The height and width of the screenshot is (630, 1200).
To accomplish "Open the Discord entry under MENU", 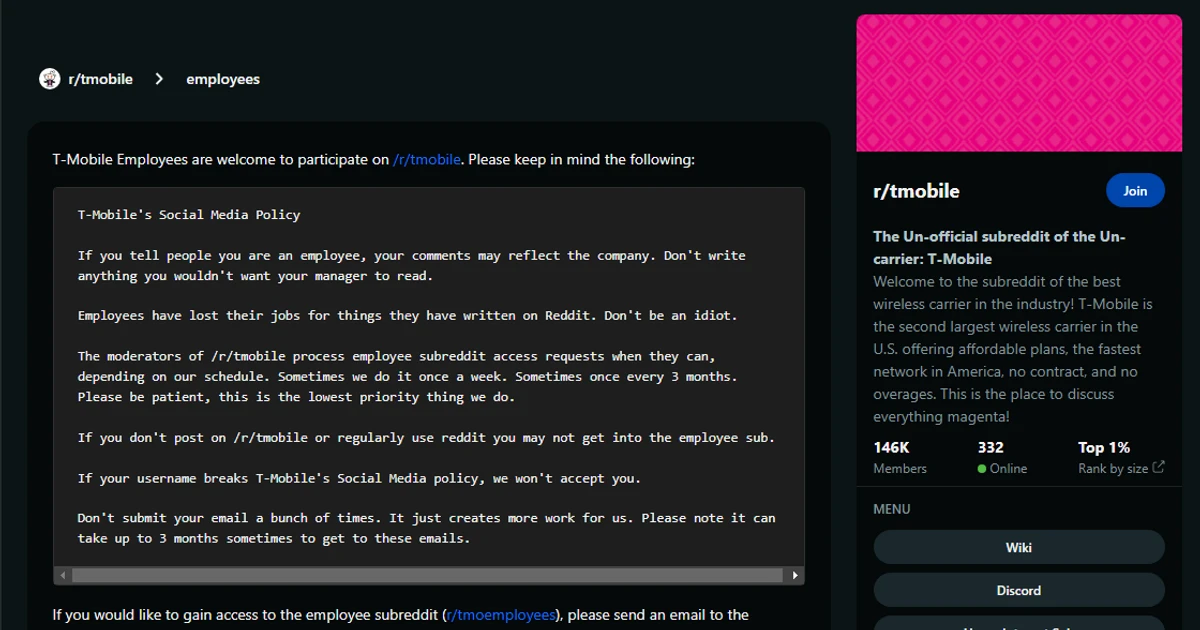I will (1019, 590).
